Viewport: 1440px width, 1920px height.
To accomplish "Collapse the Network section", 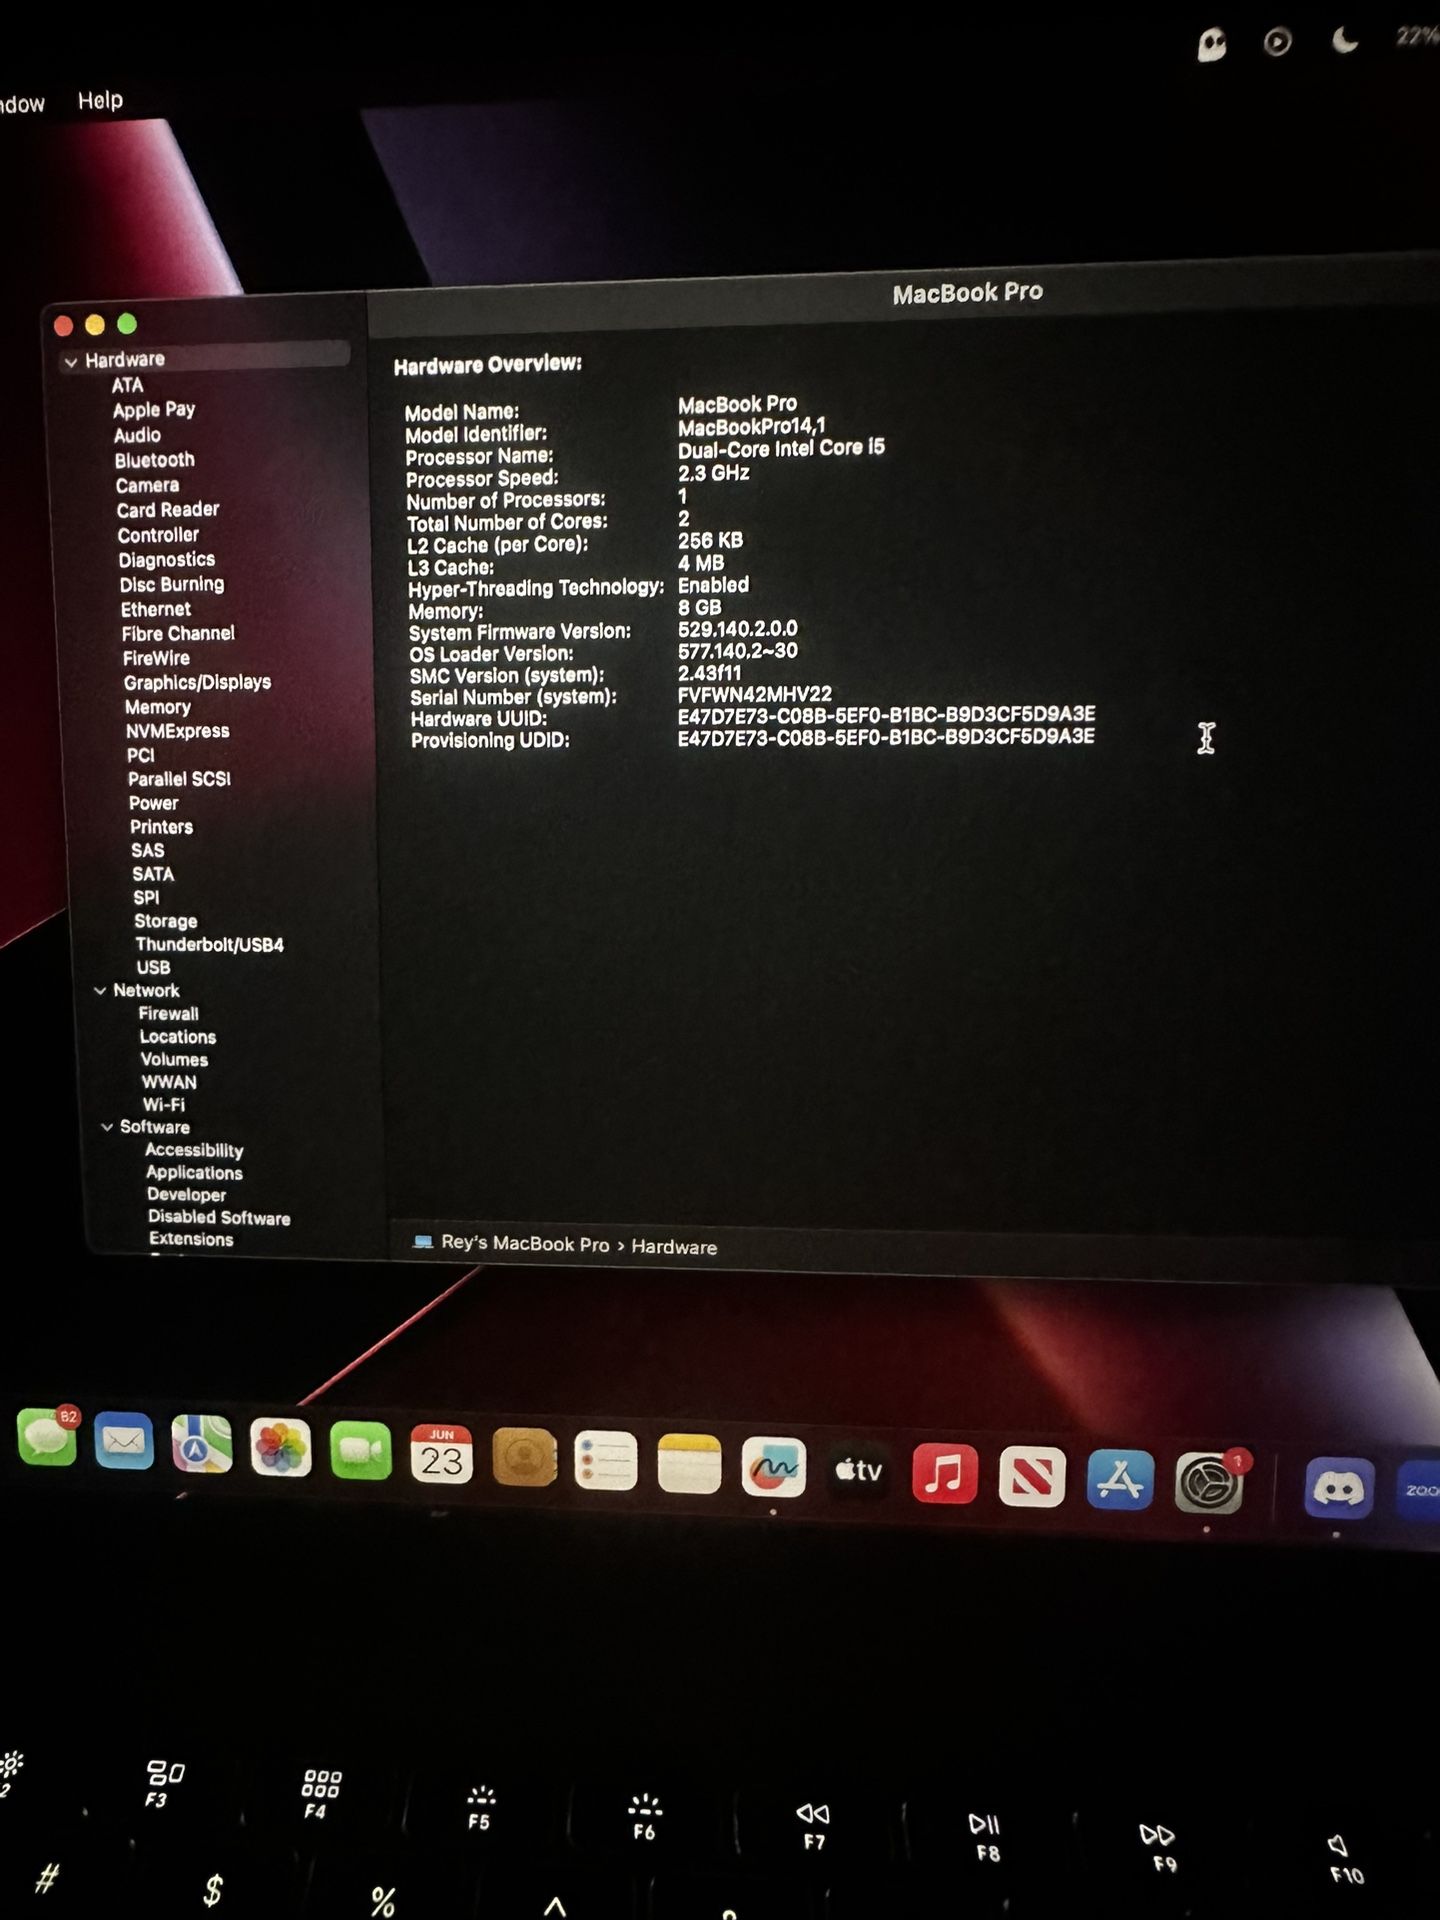I will [100, 991].
